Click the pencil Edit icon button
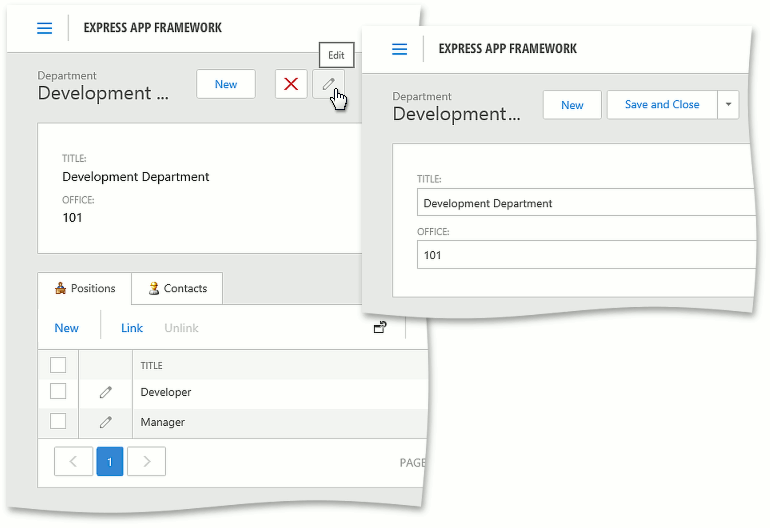This screenshot has width=770, height=528. tap(328, 84)
